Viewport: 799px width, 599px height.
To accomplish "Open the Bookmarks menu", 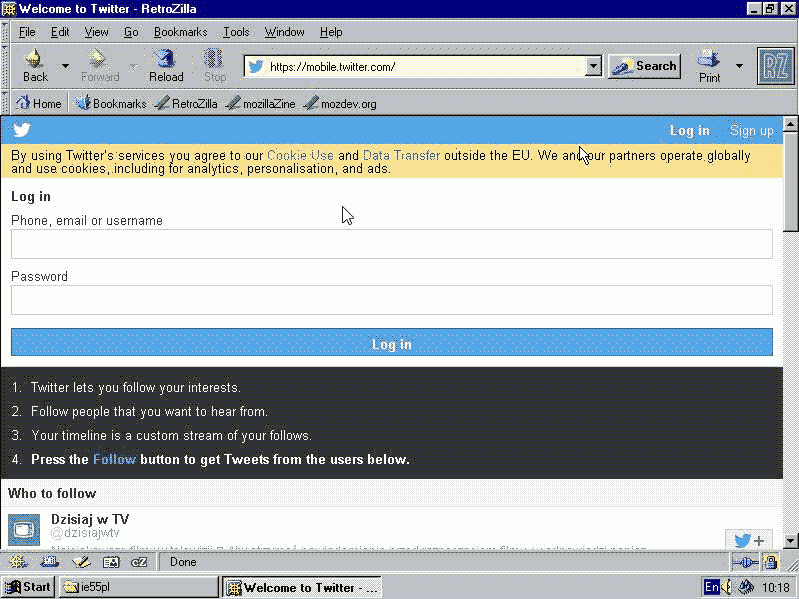I will (180, 32).
